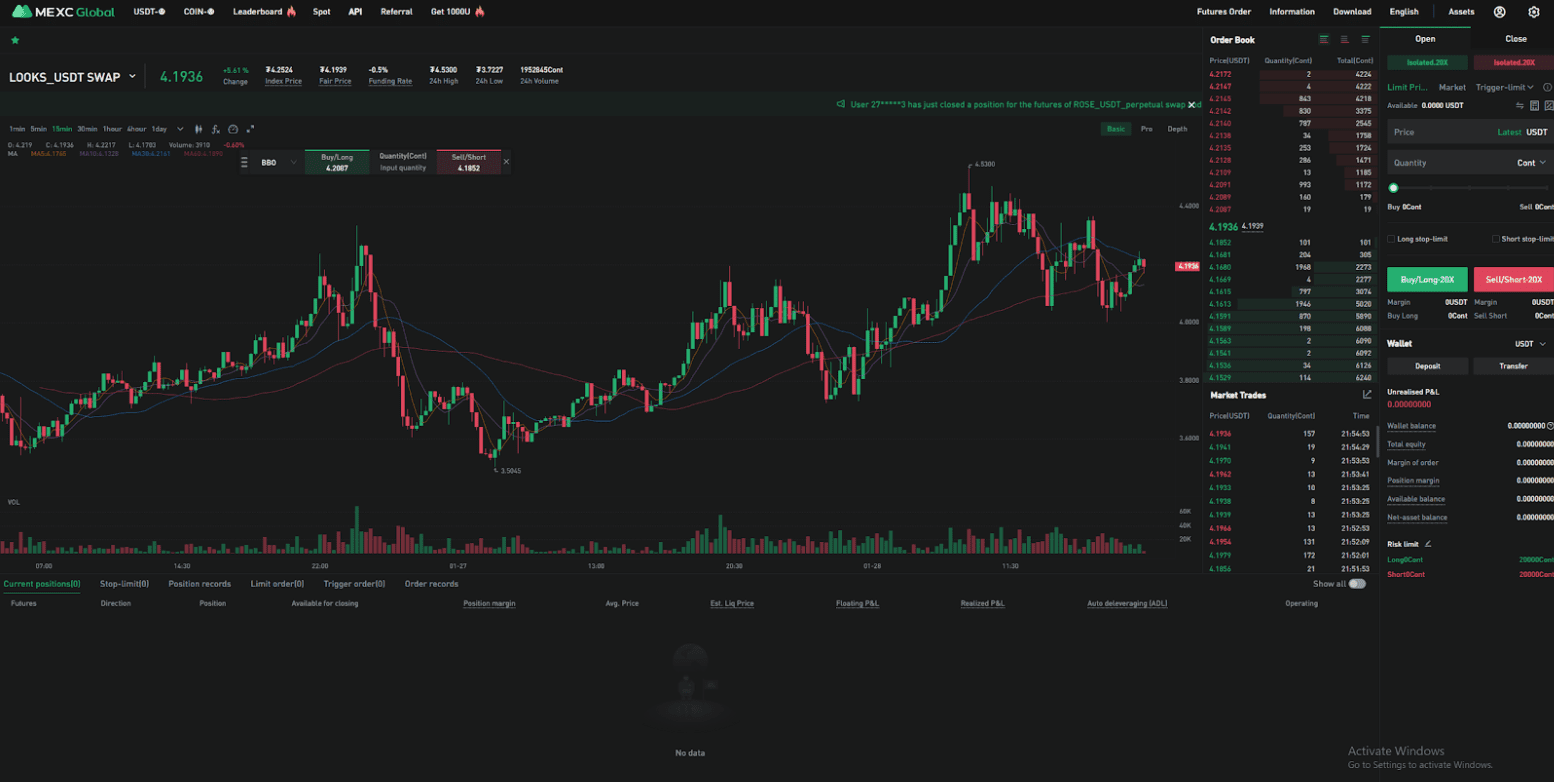Viewport: 1554px width, 782px height.
Task: Click the transfer arrows icon beside Available
Action: (x=1520, y=105)
